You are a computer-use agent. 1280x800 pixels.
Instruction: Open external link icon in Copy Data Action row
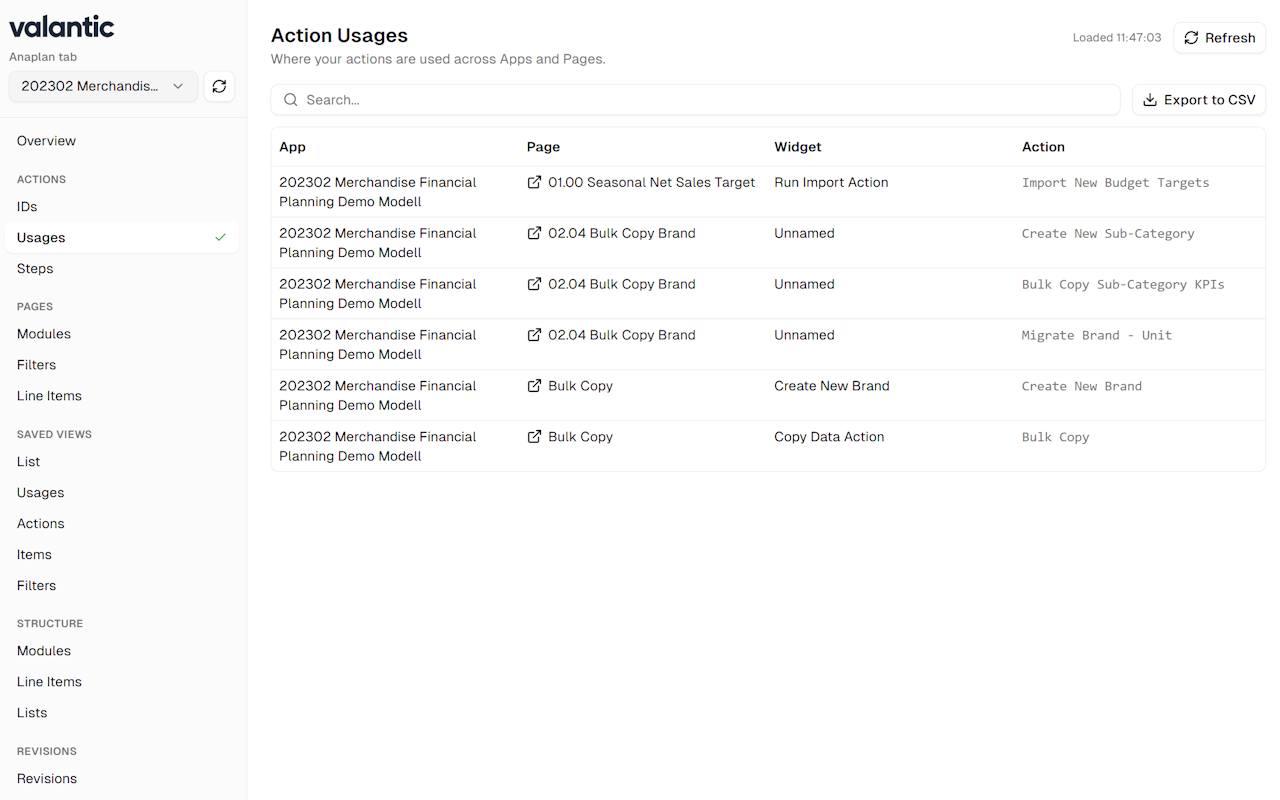click(x=534, y=438)
